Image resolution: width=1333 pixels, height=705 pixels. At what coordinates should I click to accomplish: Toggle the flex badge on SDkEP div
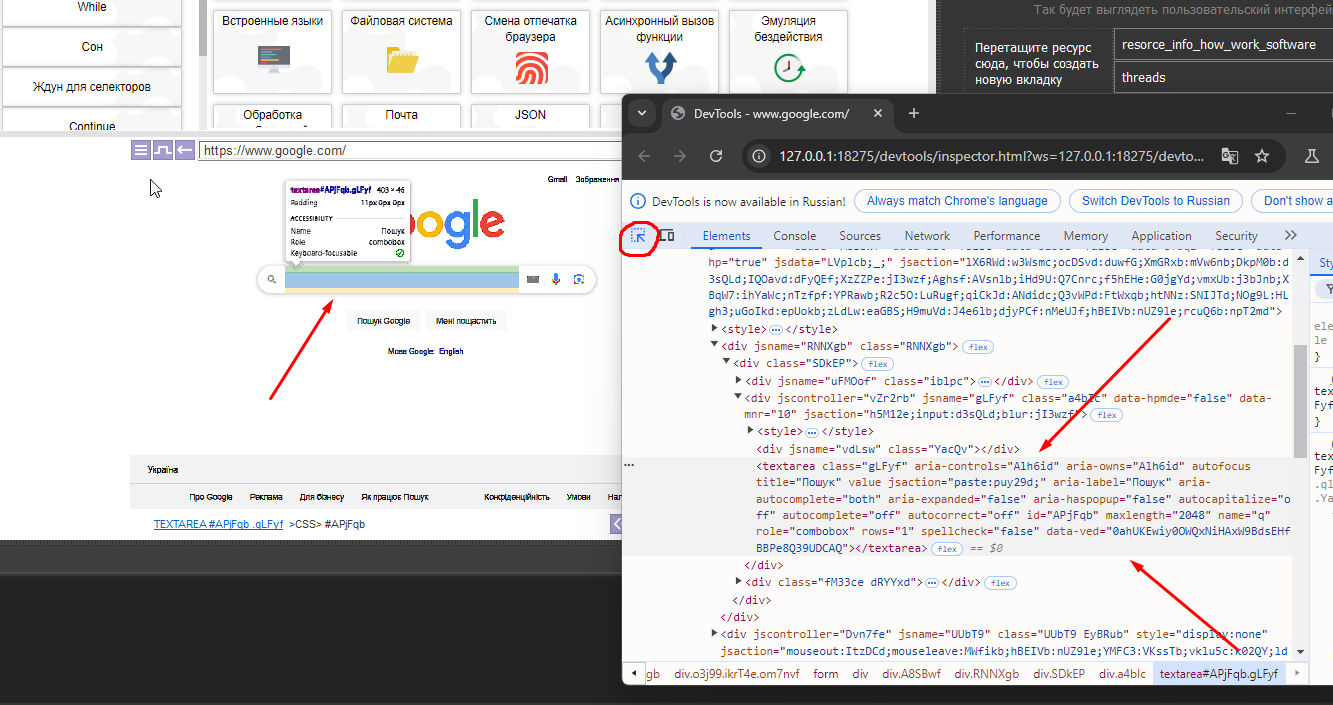tap(878, 364)
